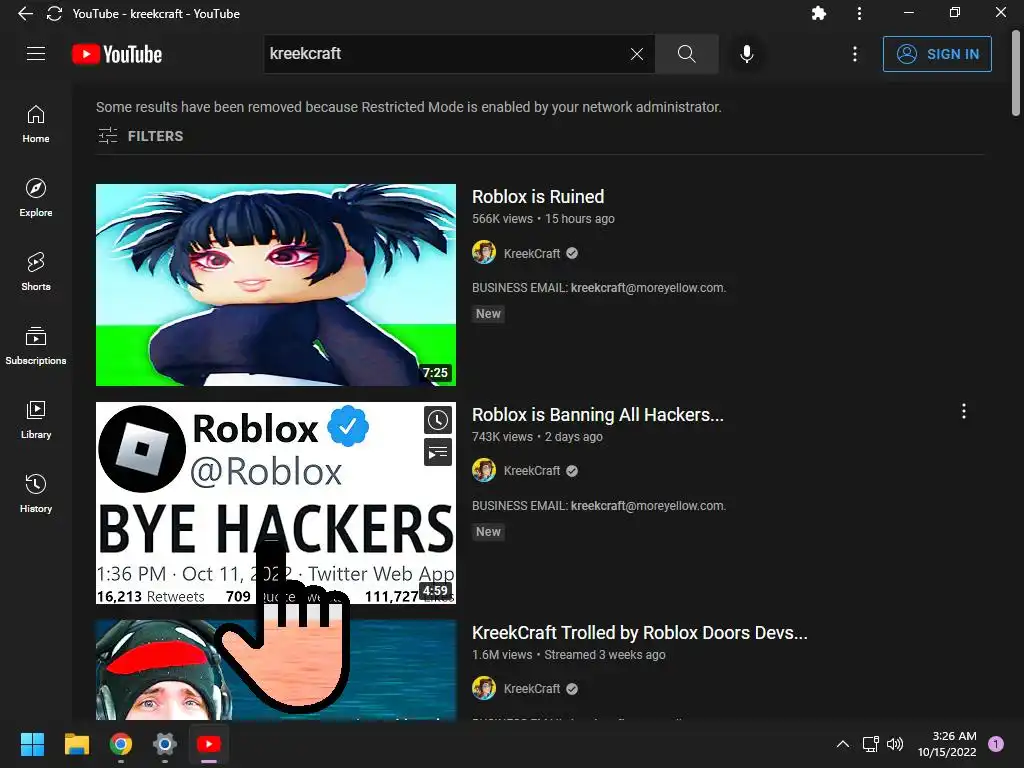1024x768 pixels.
Task: Click the YouTube logo
Action: [x=117, y=54]
